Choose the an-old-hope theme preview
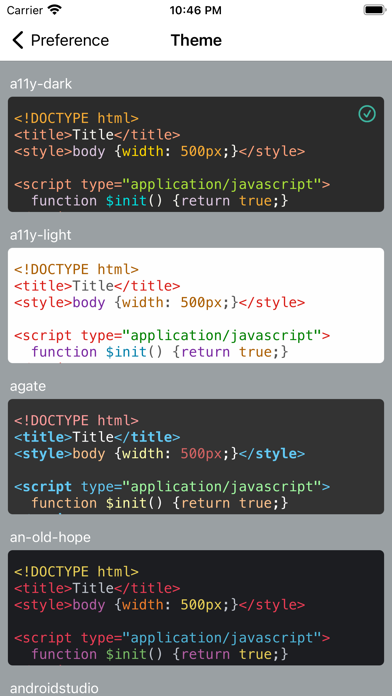Viewport: 392px width, 696px height. tap(196, 608)
